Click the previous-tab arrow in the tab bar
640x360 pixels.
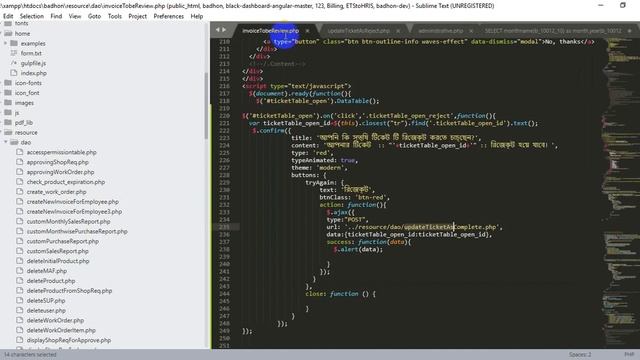[218, 30]
